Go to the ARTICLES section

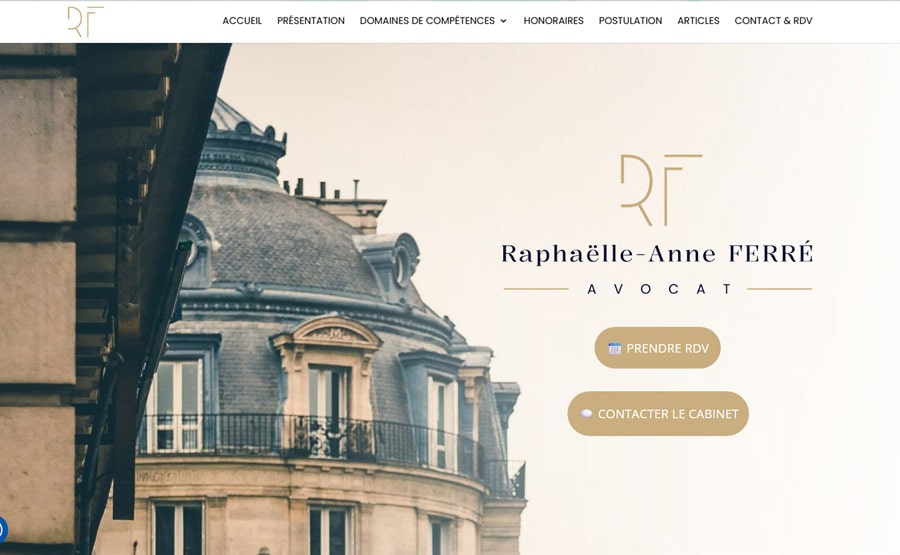(x=698, y=21)
